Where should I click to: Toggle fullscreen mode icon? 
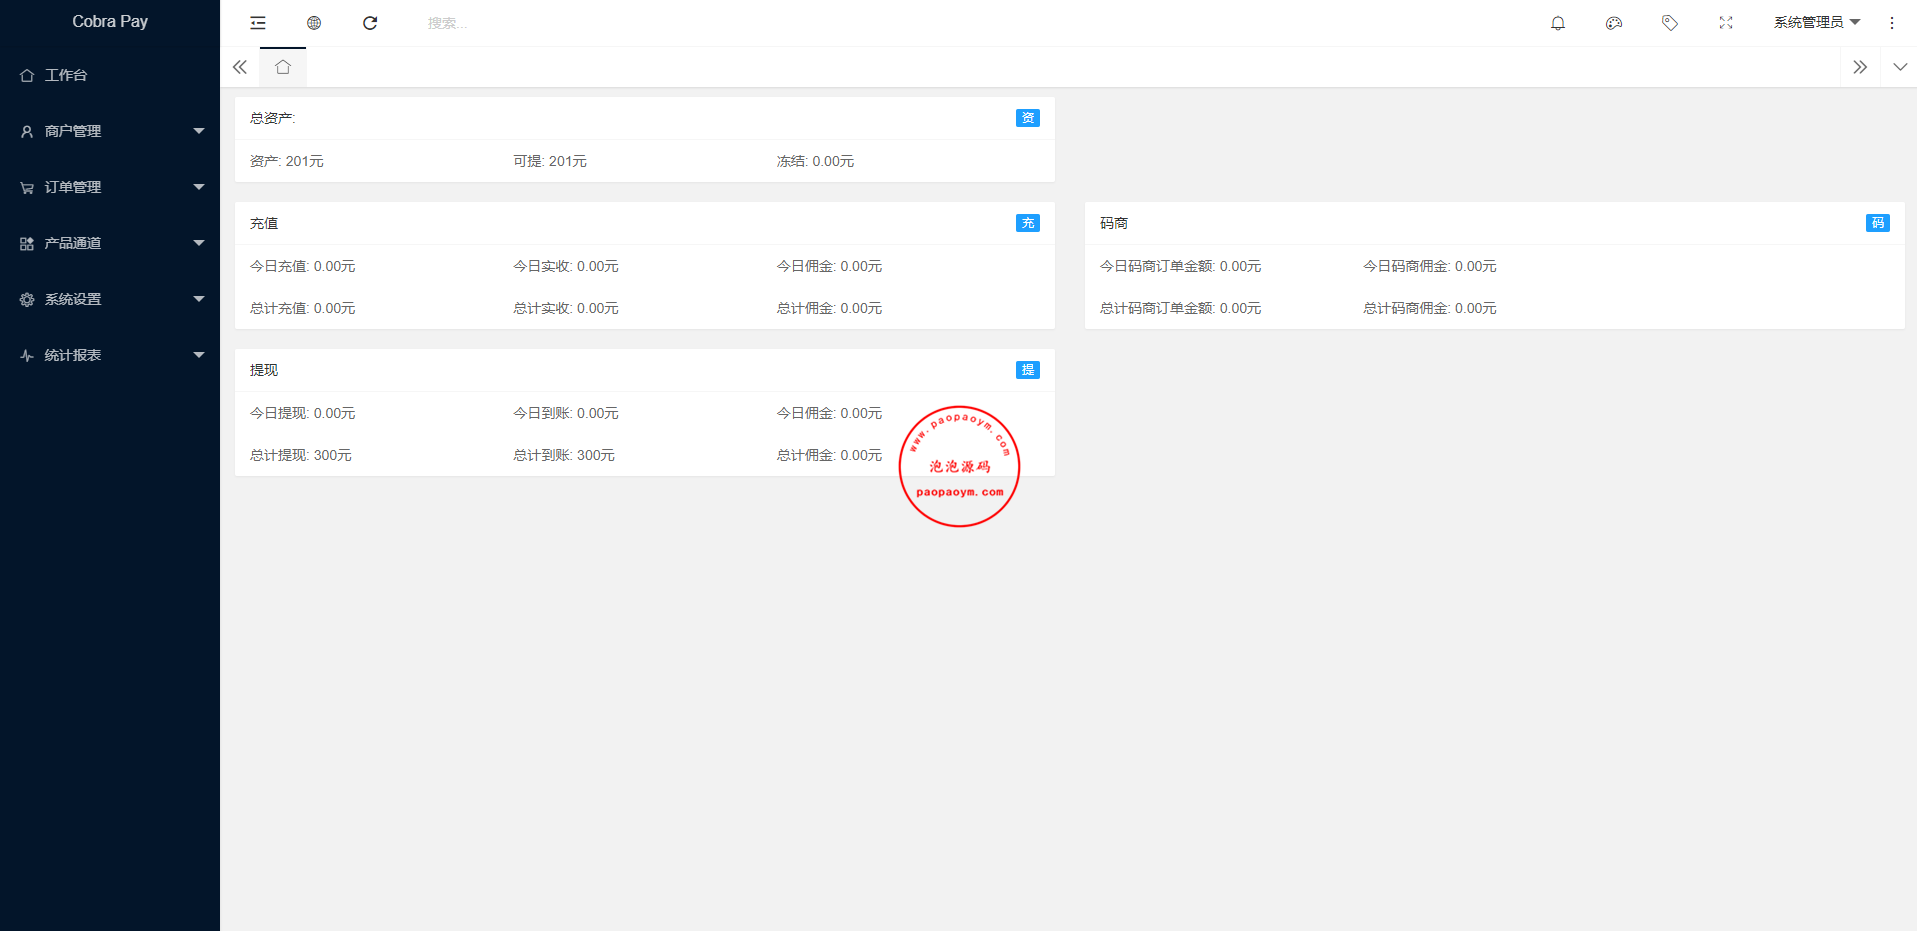(1725, 23)
